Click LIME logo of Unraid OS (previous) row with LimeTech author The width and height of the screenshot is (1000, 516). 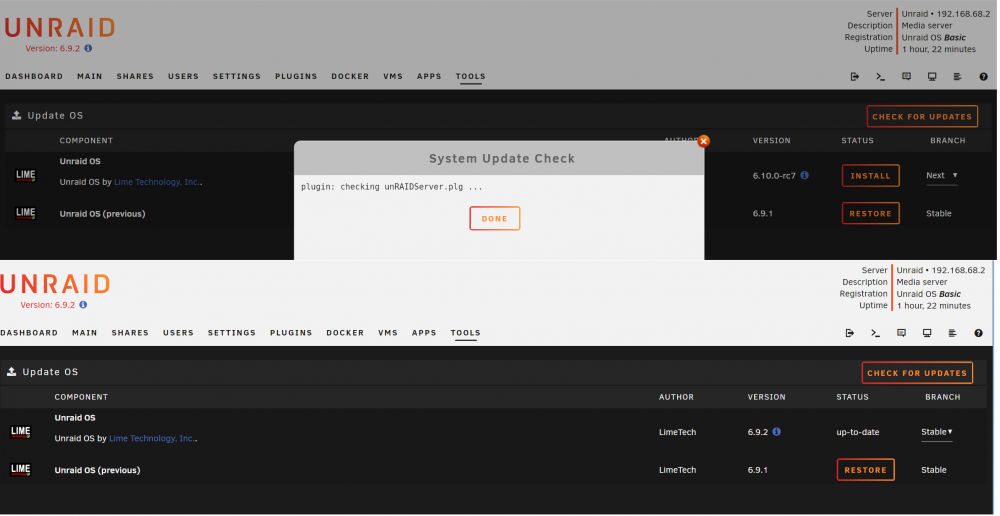click(x=20, y=469)
